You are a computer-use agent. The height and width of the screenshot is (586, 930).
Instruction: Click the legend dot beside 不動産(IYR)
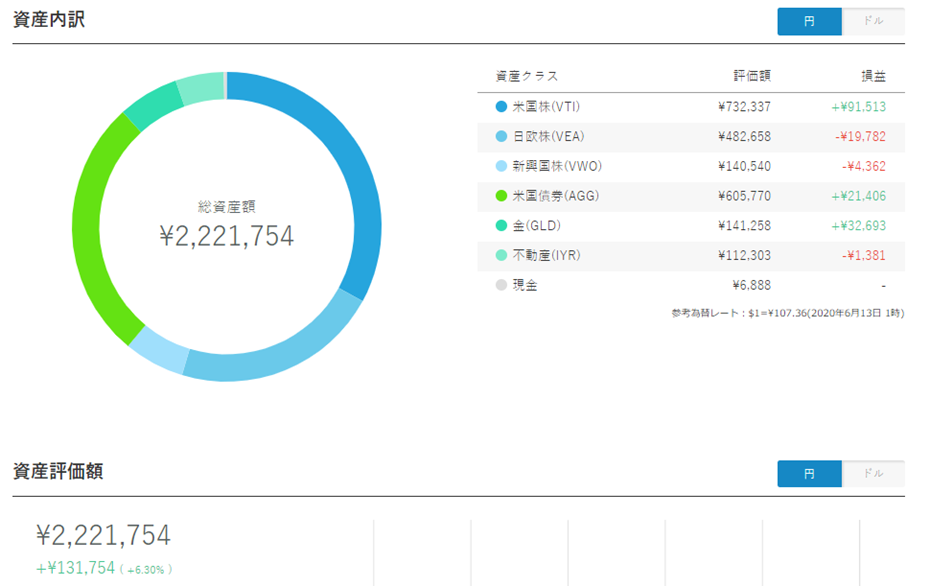click(x=501, y=255)
